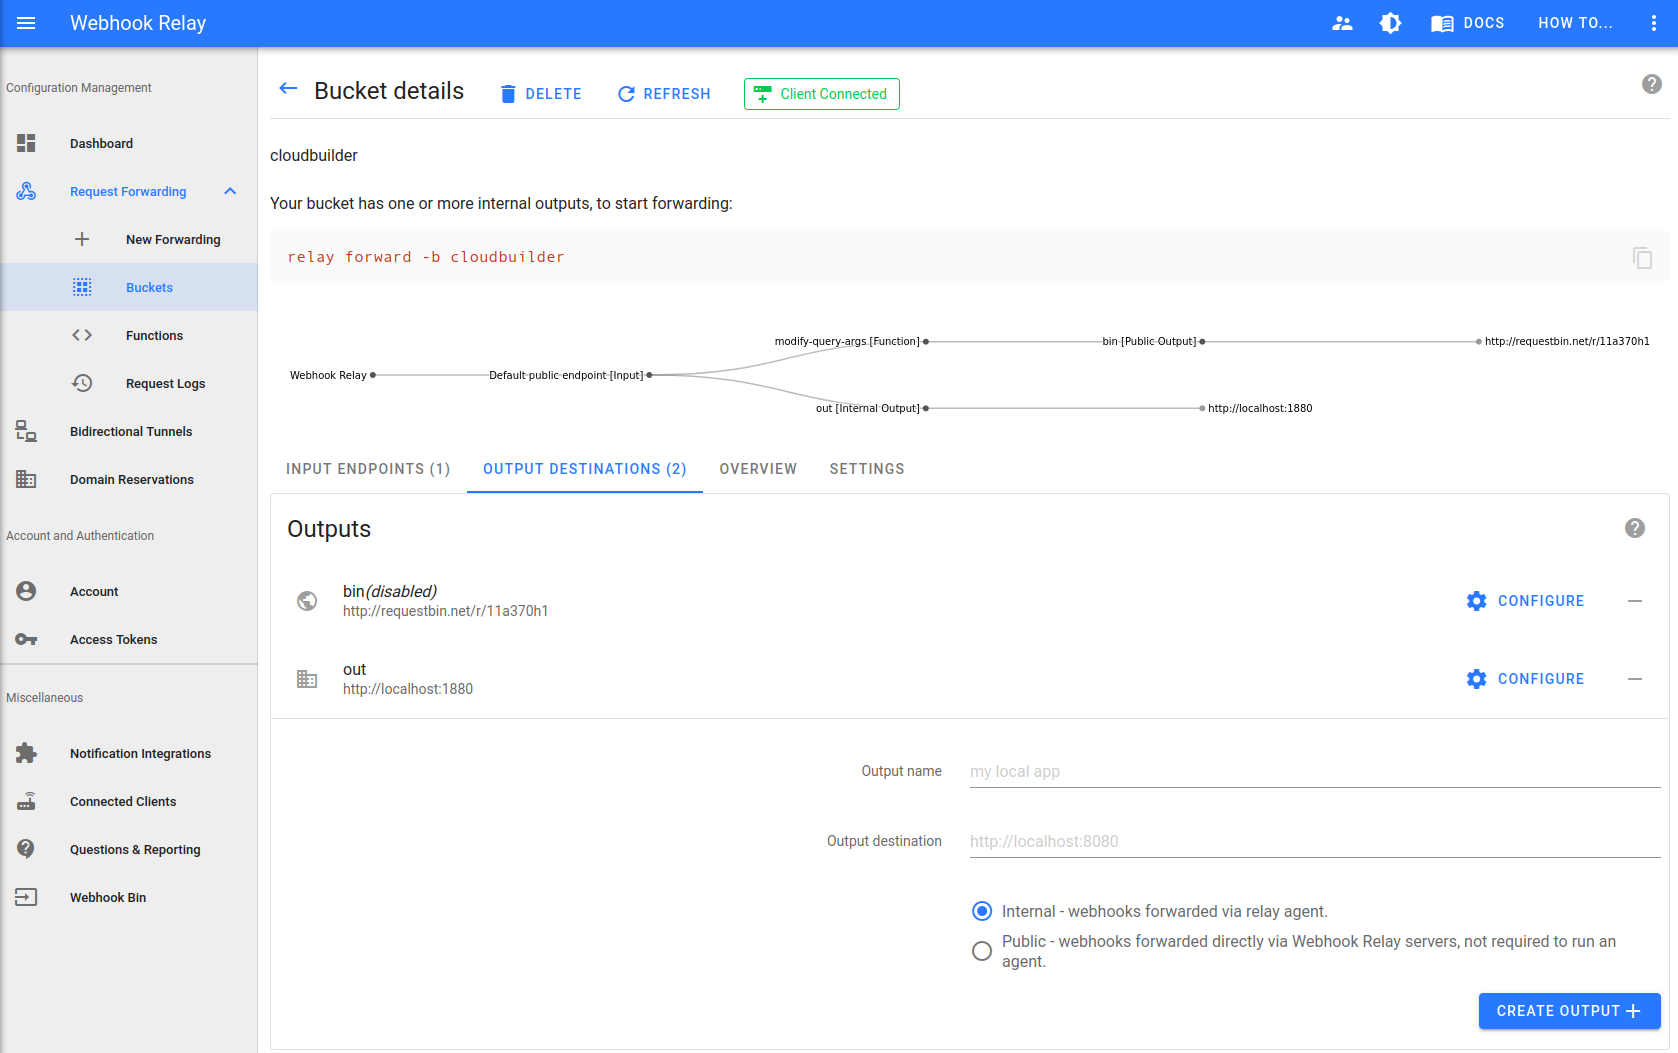This screenshot has height=1053, width=1678.
Task: Select the Buckets icon in the sidebar
Action: 82,287
